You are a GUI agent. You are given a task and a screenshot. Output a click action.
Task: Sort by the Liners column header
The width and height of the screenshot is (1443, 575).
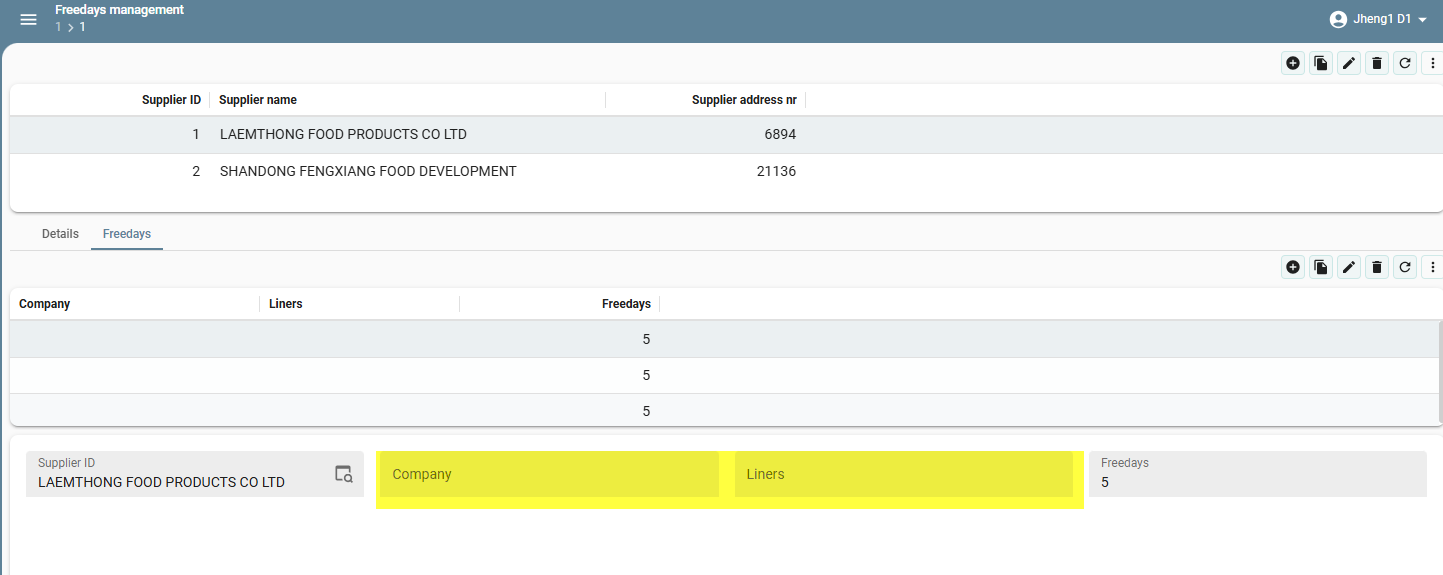(286, 304)
